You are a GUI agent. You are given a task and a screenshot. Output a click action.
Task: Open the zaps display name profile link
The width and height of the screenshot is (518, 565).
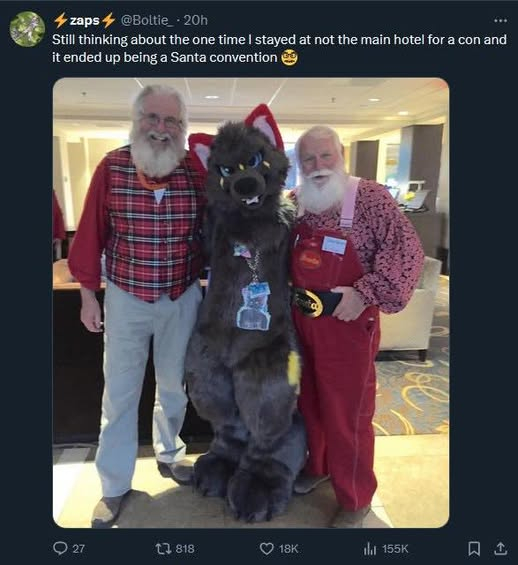click(85, 21)
